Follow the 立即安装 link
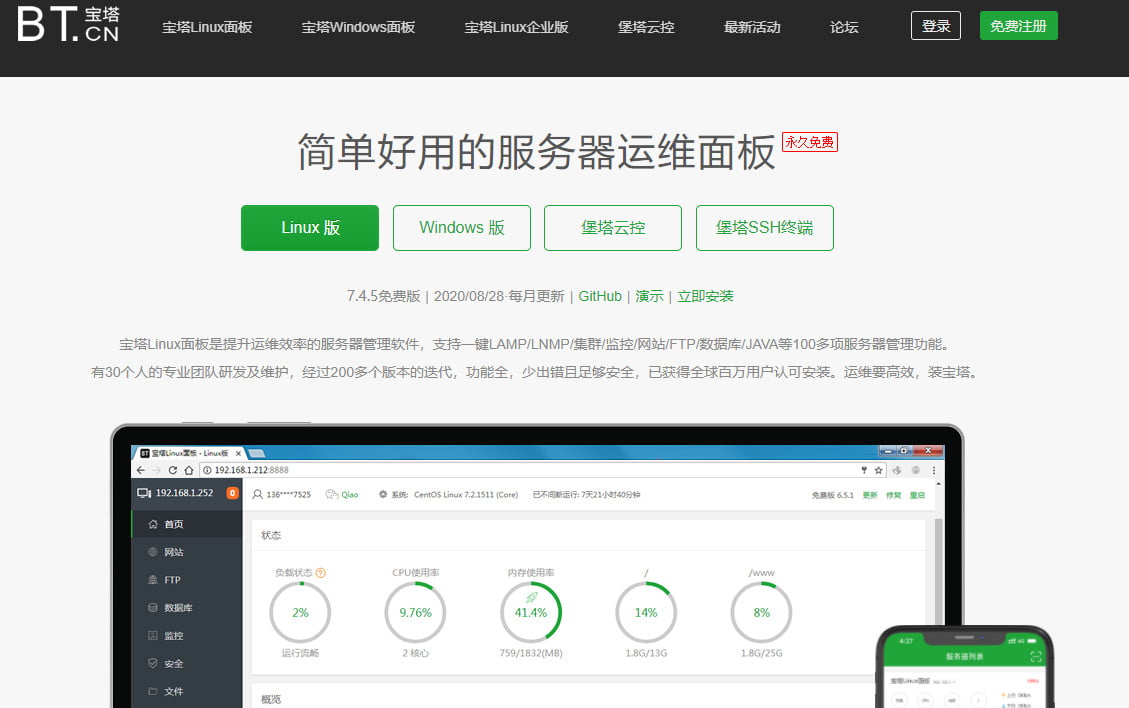1129x708 pixels. pyautogui.click(x=706, y=296)
